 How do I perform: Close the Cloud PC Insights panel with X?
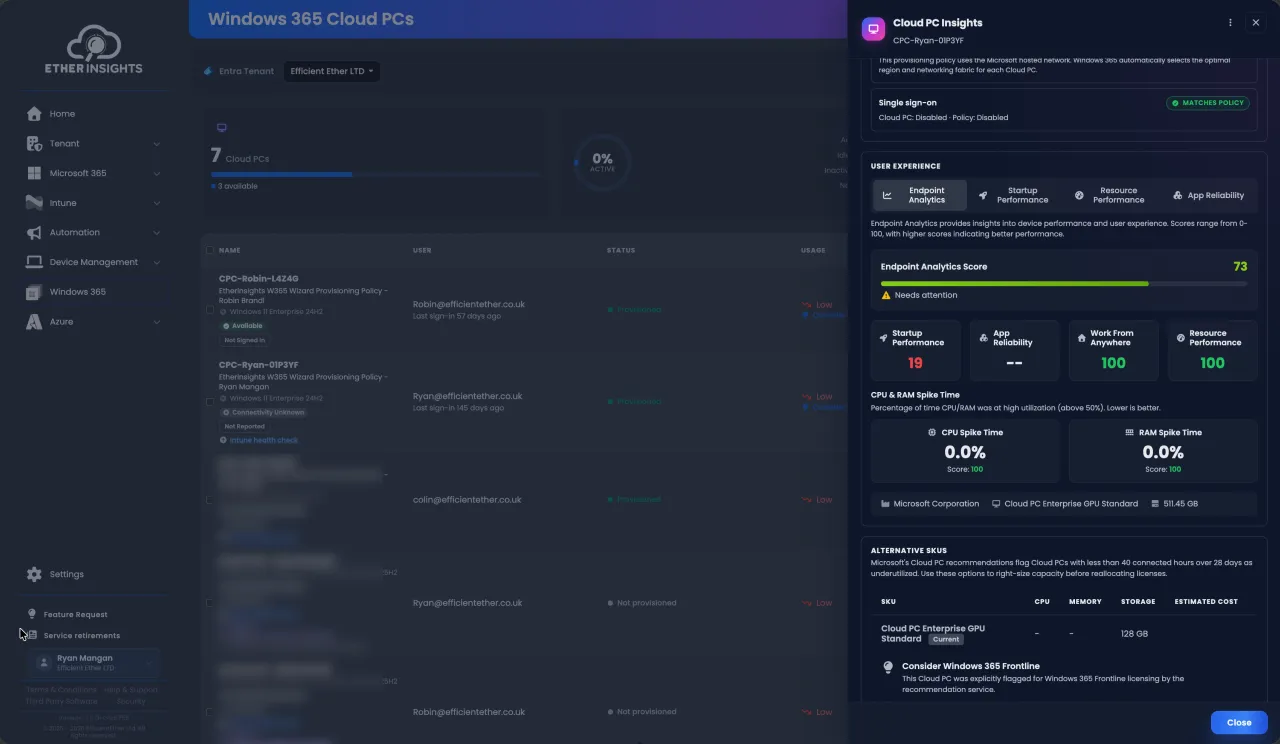click(1256, 22)
